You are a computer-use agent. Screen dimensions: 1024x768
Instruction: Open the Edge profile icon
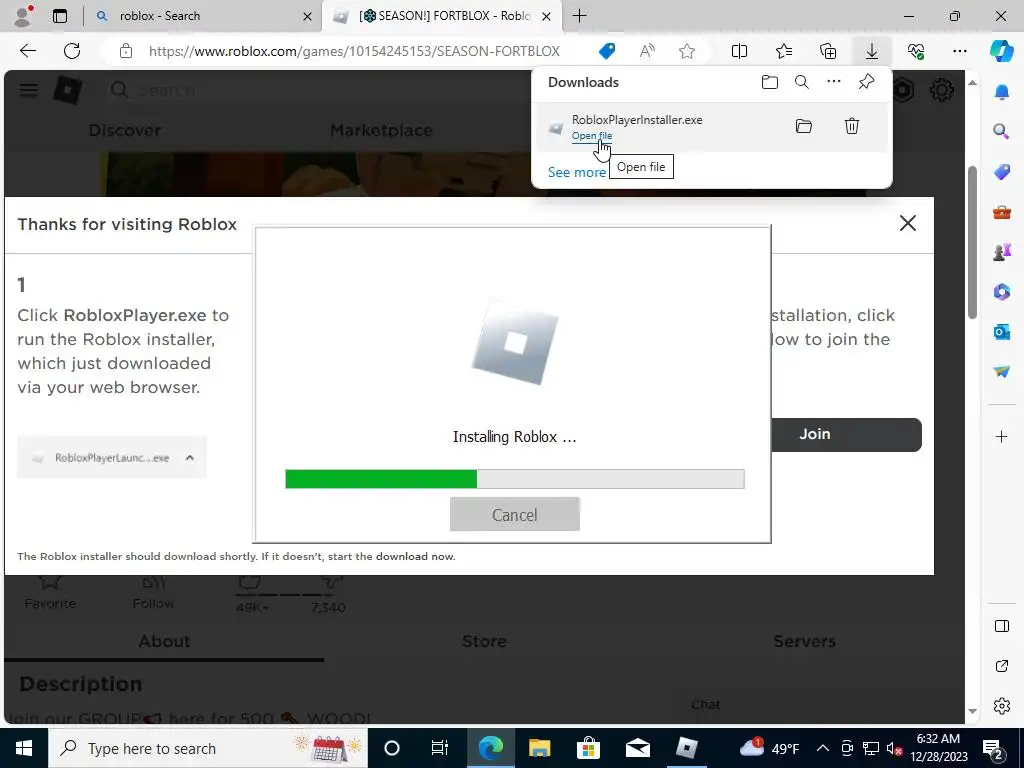click(24, 16)
